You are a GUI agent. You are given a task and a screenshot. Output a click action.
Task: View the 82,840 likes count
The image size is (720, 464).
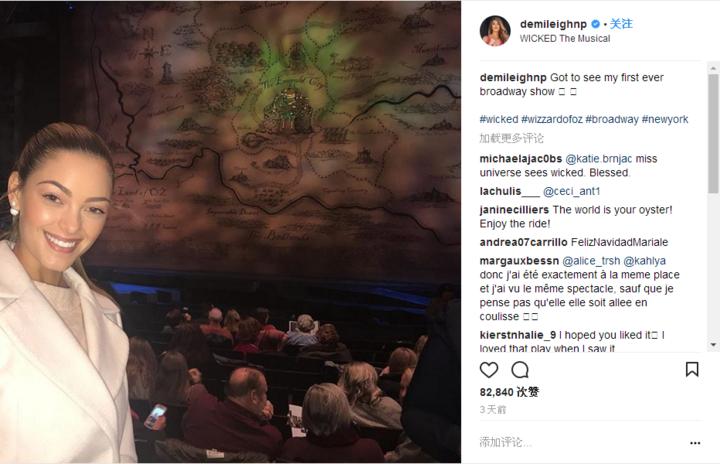[509, 392]
